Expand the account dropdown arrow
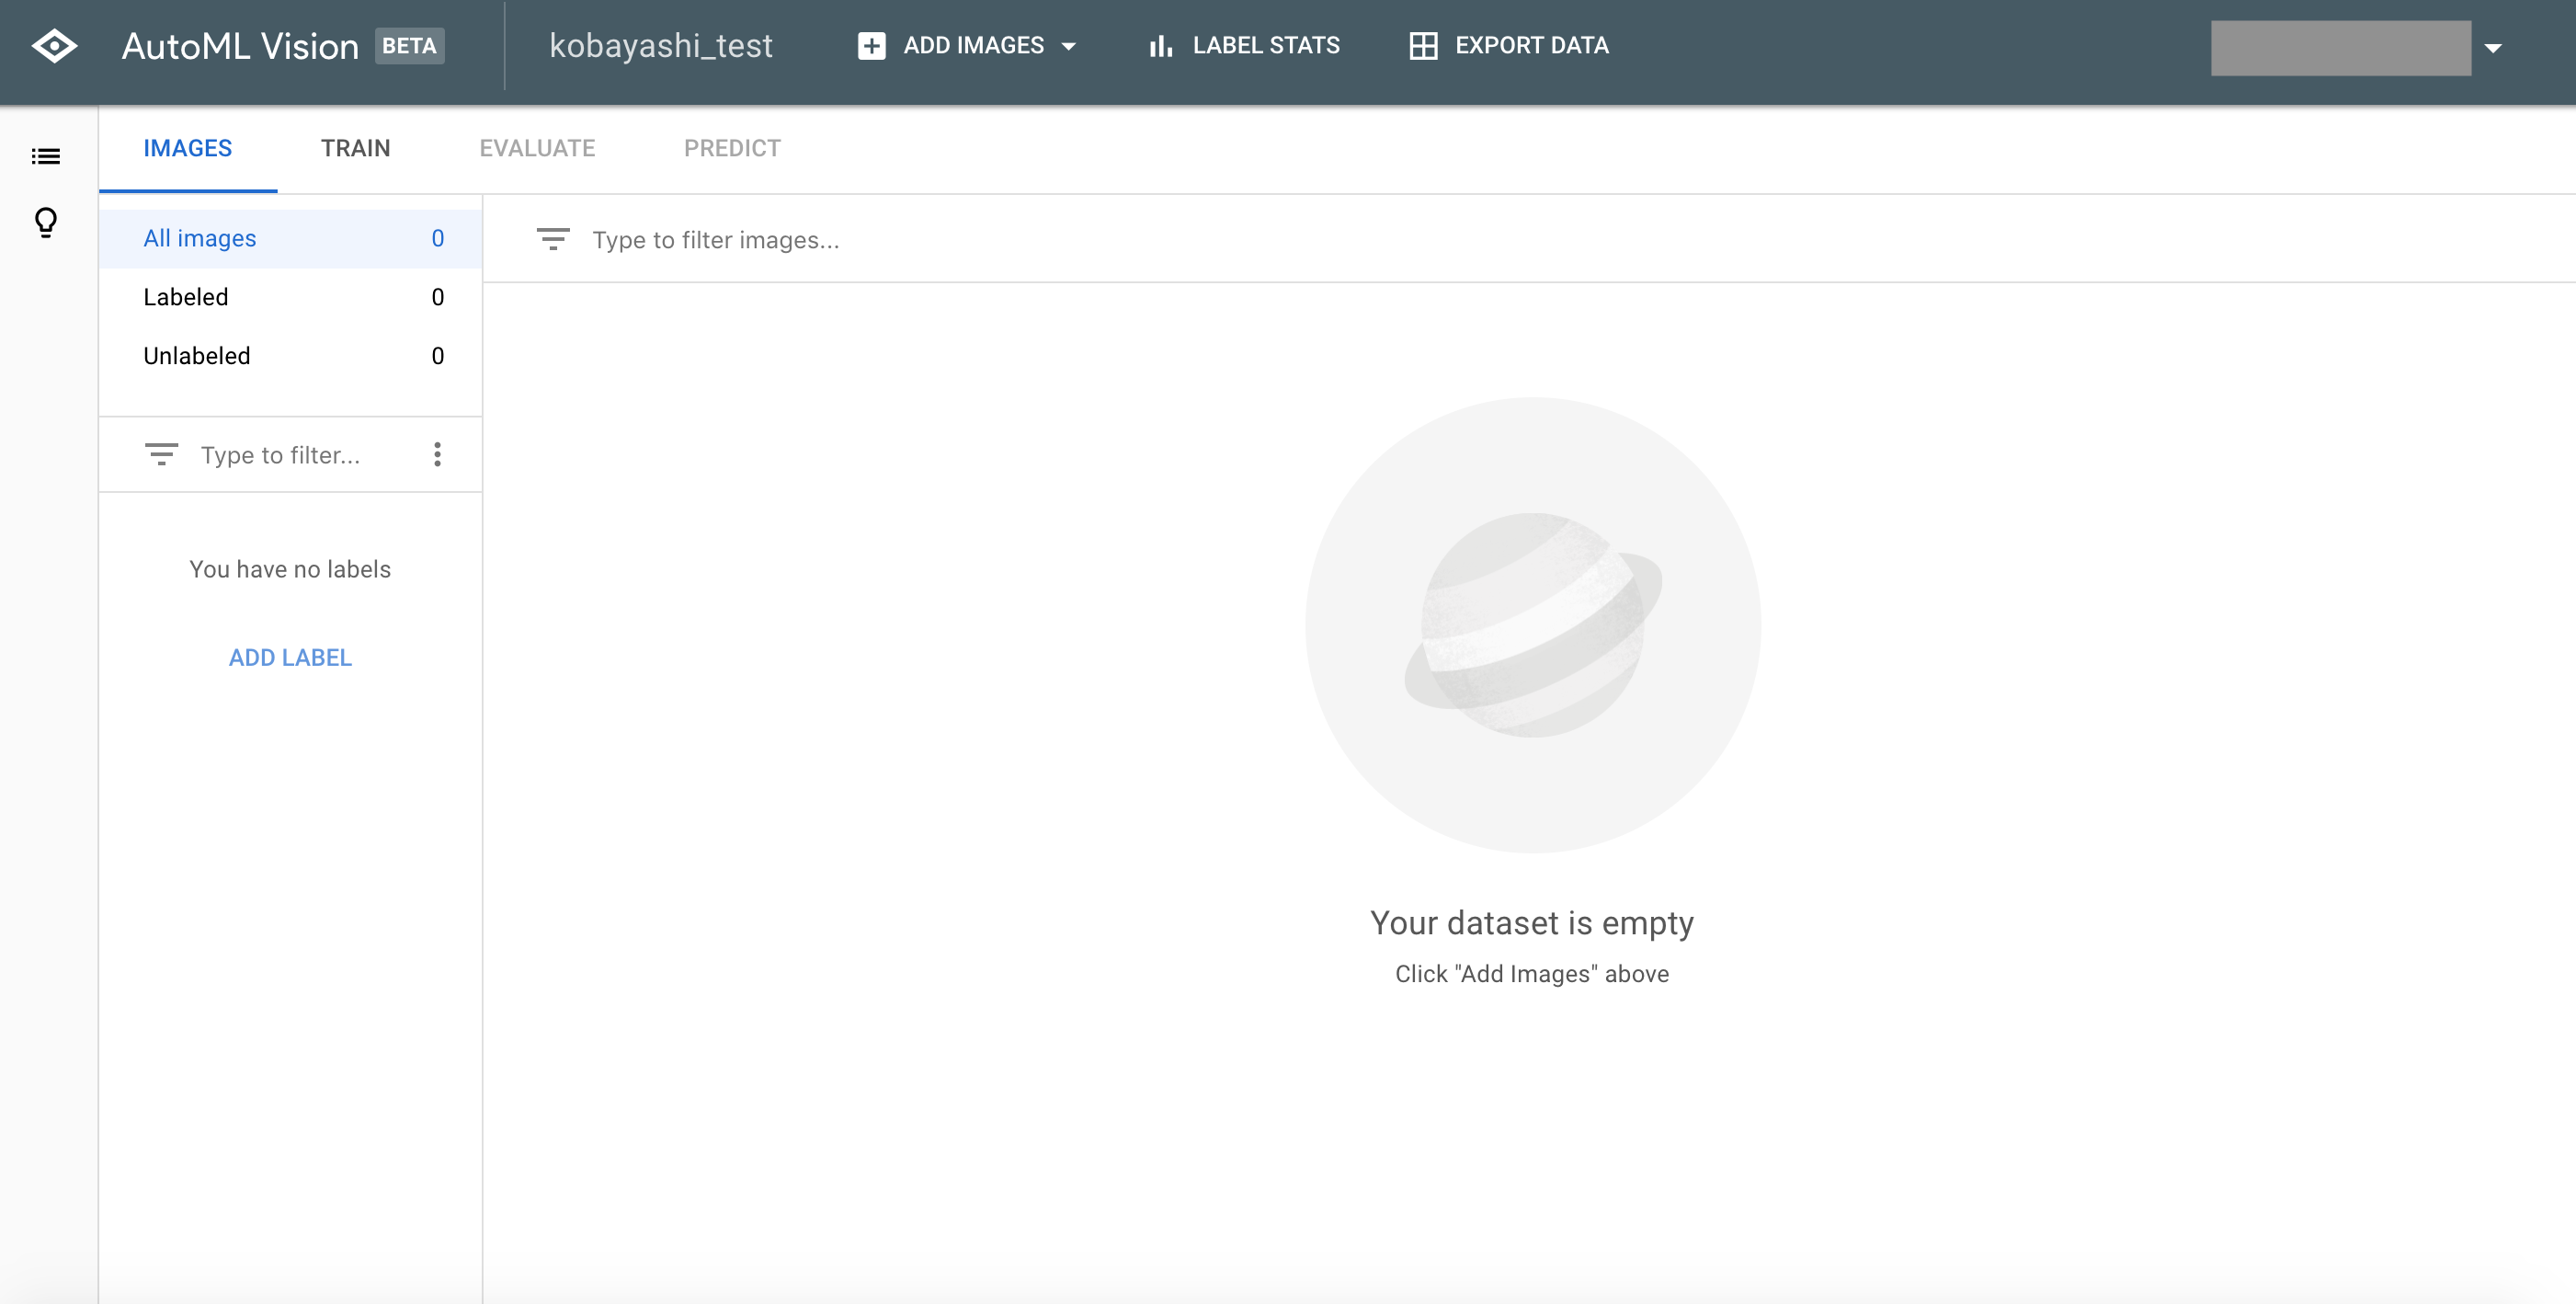The height and width of the screenshot is (1304, 2576). tap(2493, 47)
